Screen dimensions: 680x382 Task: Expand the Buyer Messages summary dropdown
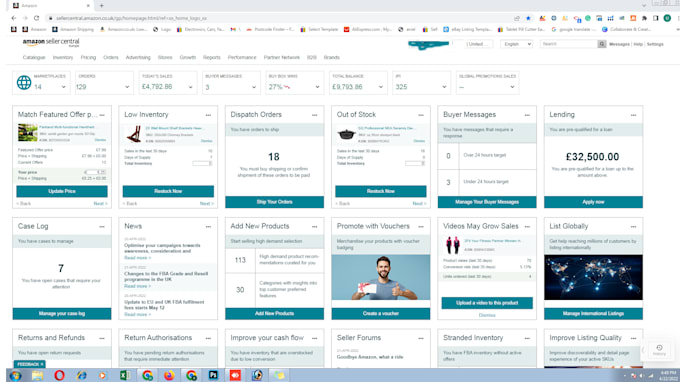click(254, 87)
